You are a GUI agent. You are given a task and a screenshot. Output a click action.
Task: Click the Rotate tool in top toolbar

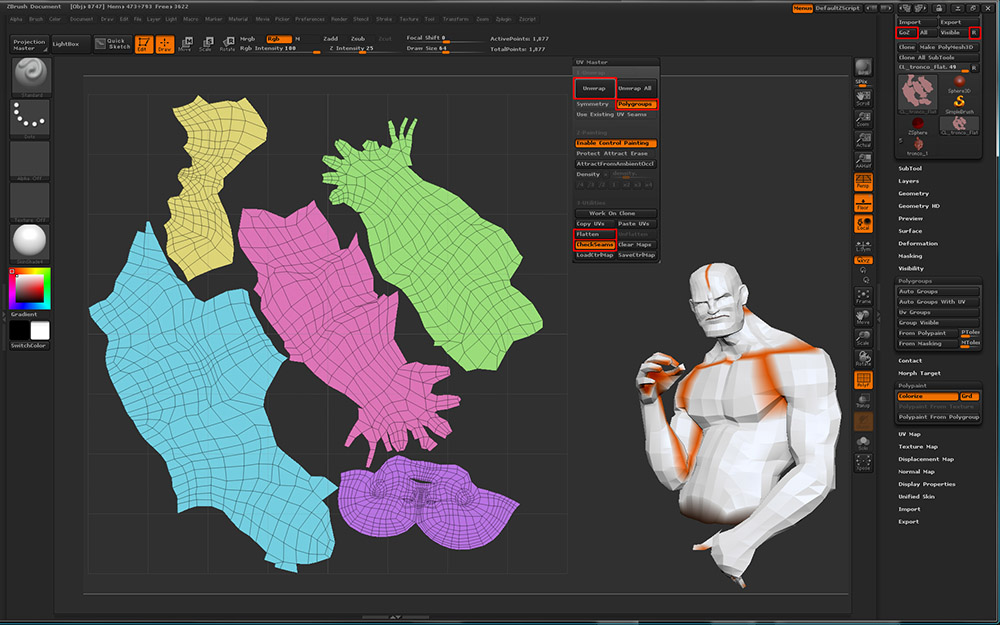[228, 44]
